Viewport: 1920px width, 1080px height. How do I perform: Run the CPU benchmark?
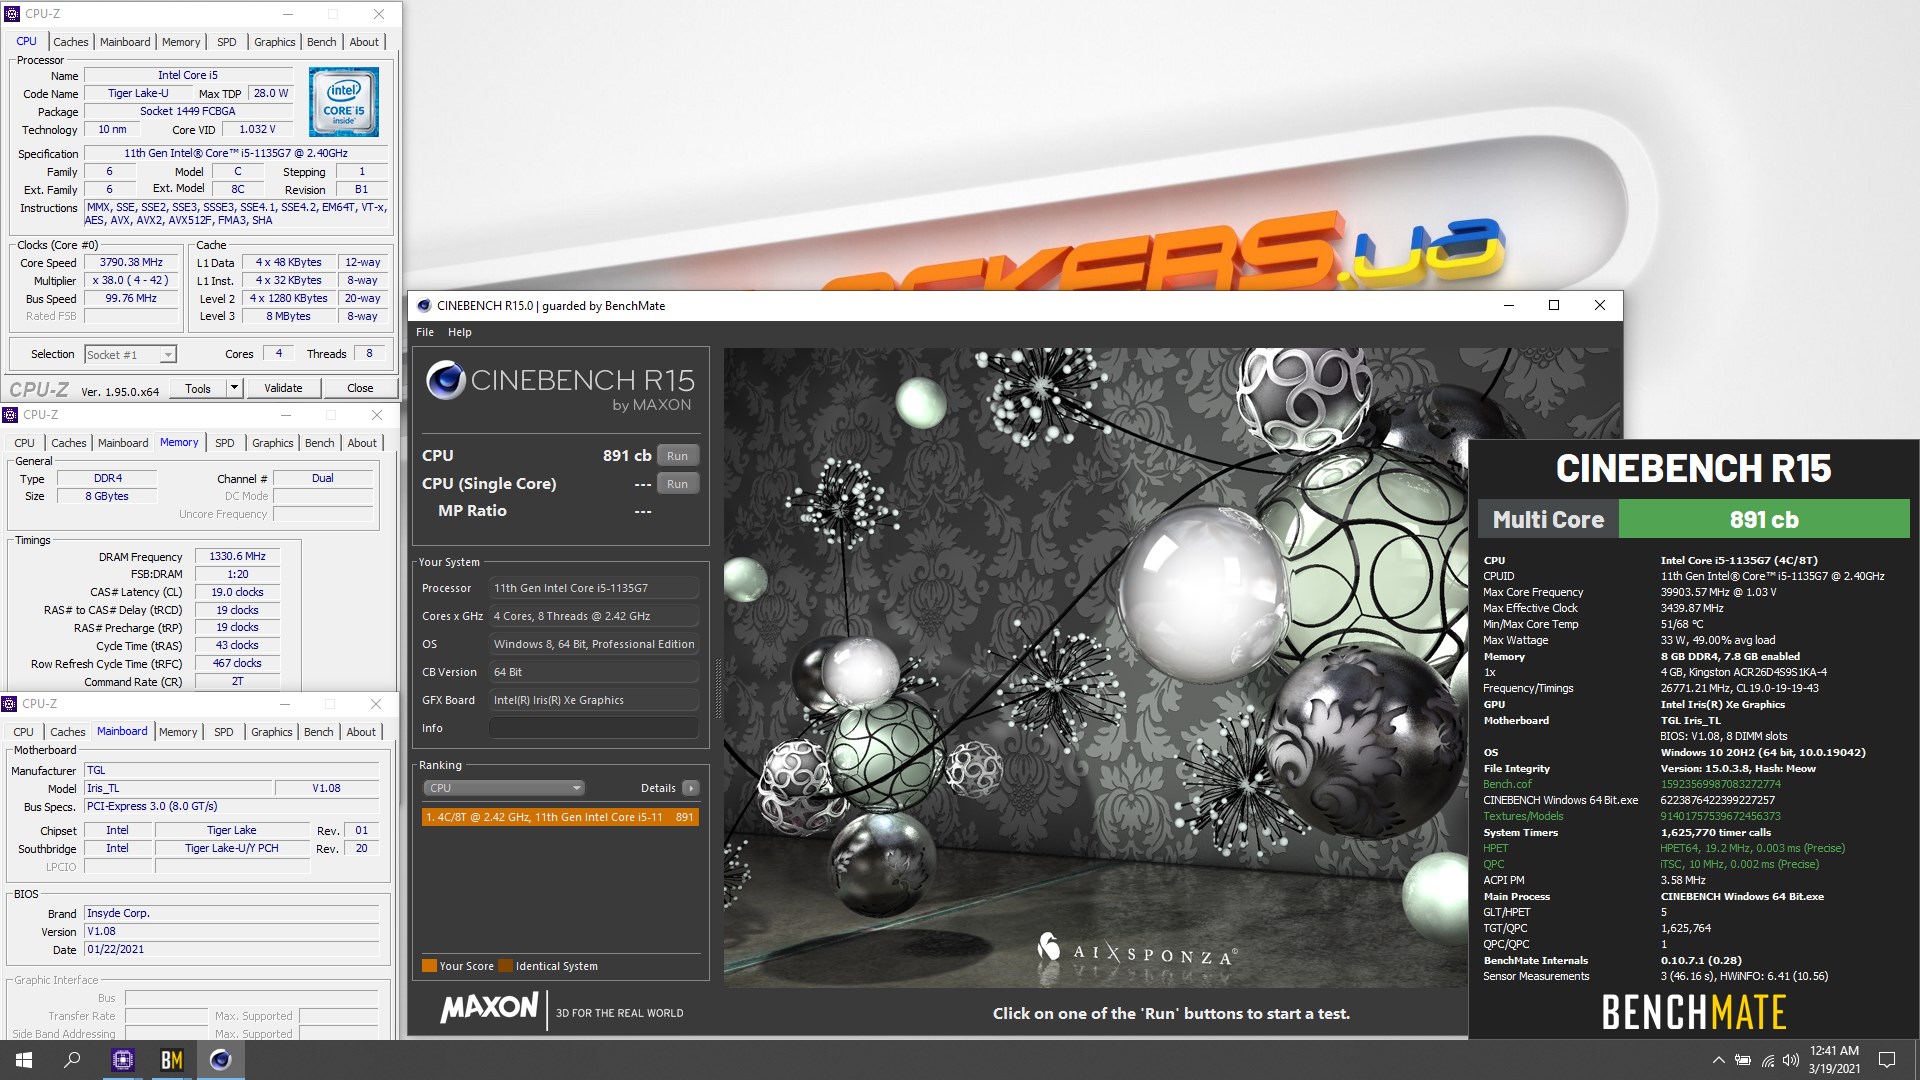click(678, 456)
